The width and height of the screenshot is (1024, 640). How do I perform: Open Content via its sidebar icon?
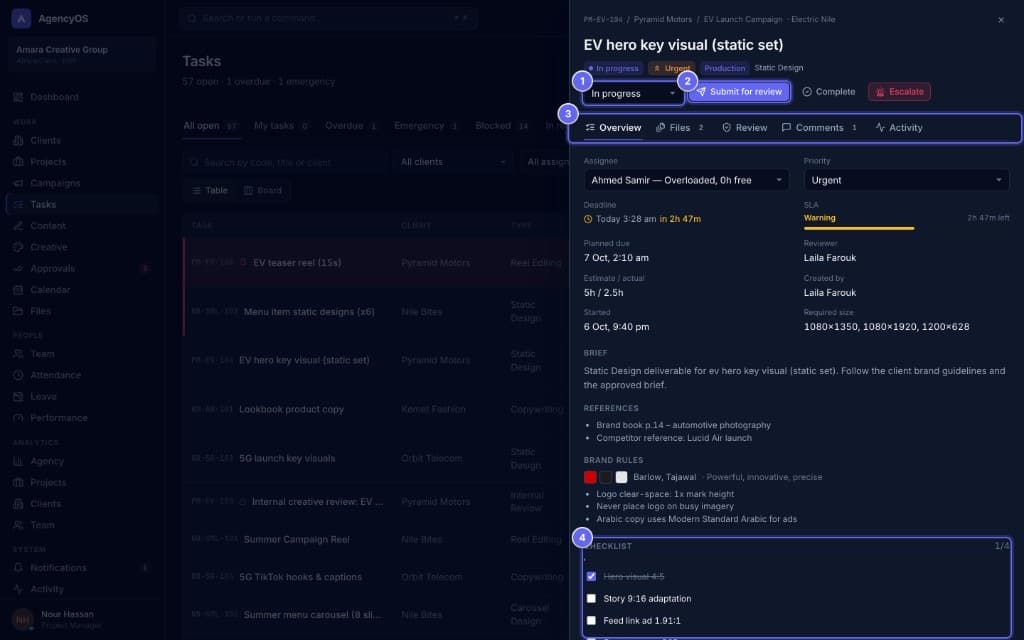click(18, 226)
